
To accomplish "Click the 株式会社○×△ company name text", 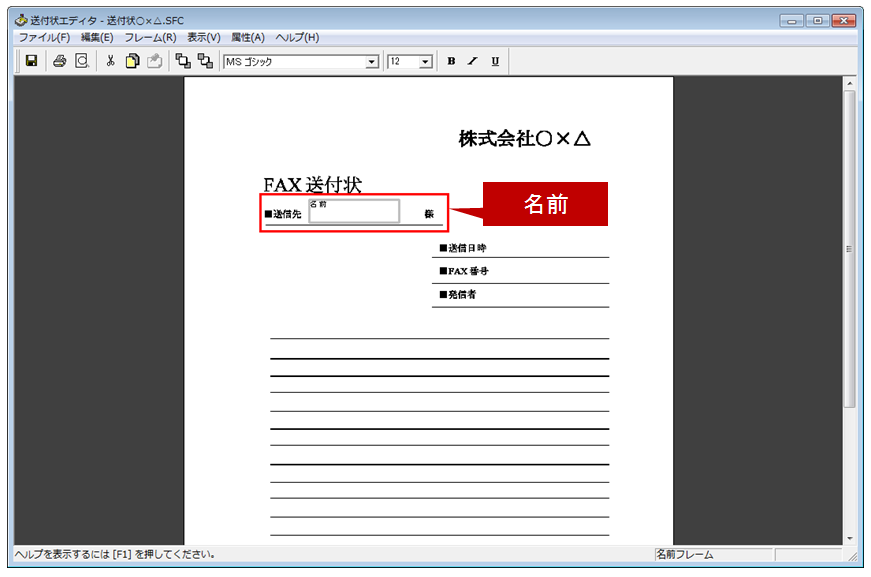I will [524, 138].
